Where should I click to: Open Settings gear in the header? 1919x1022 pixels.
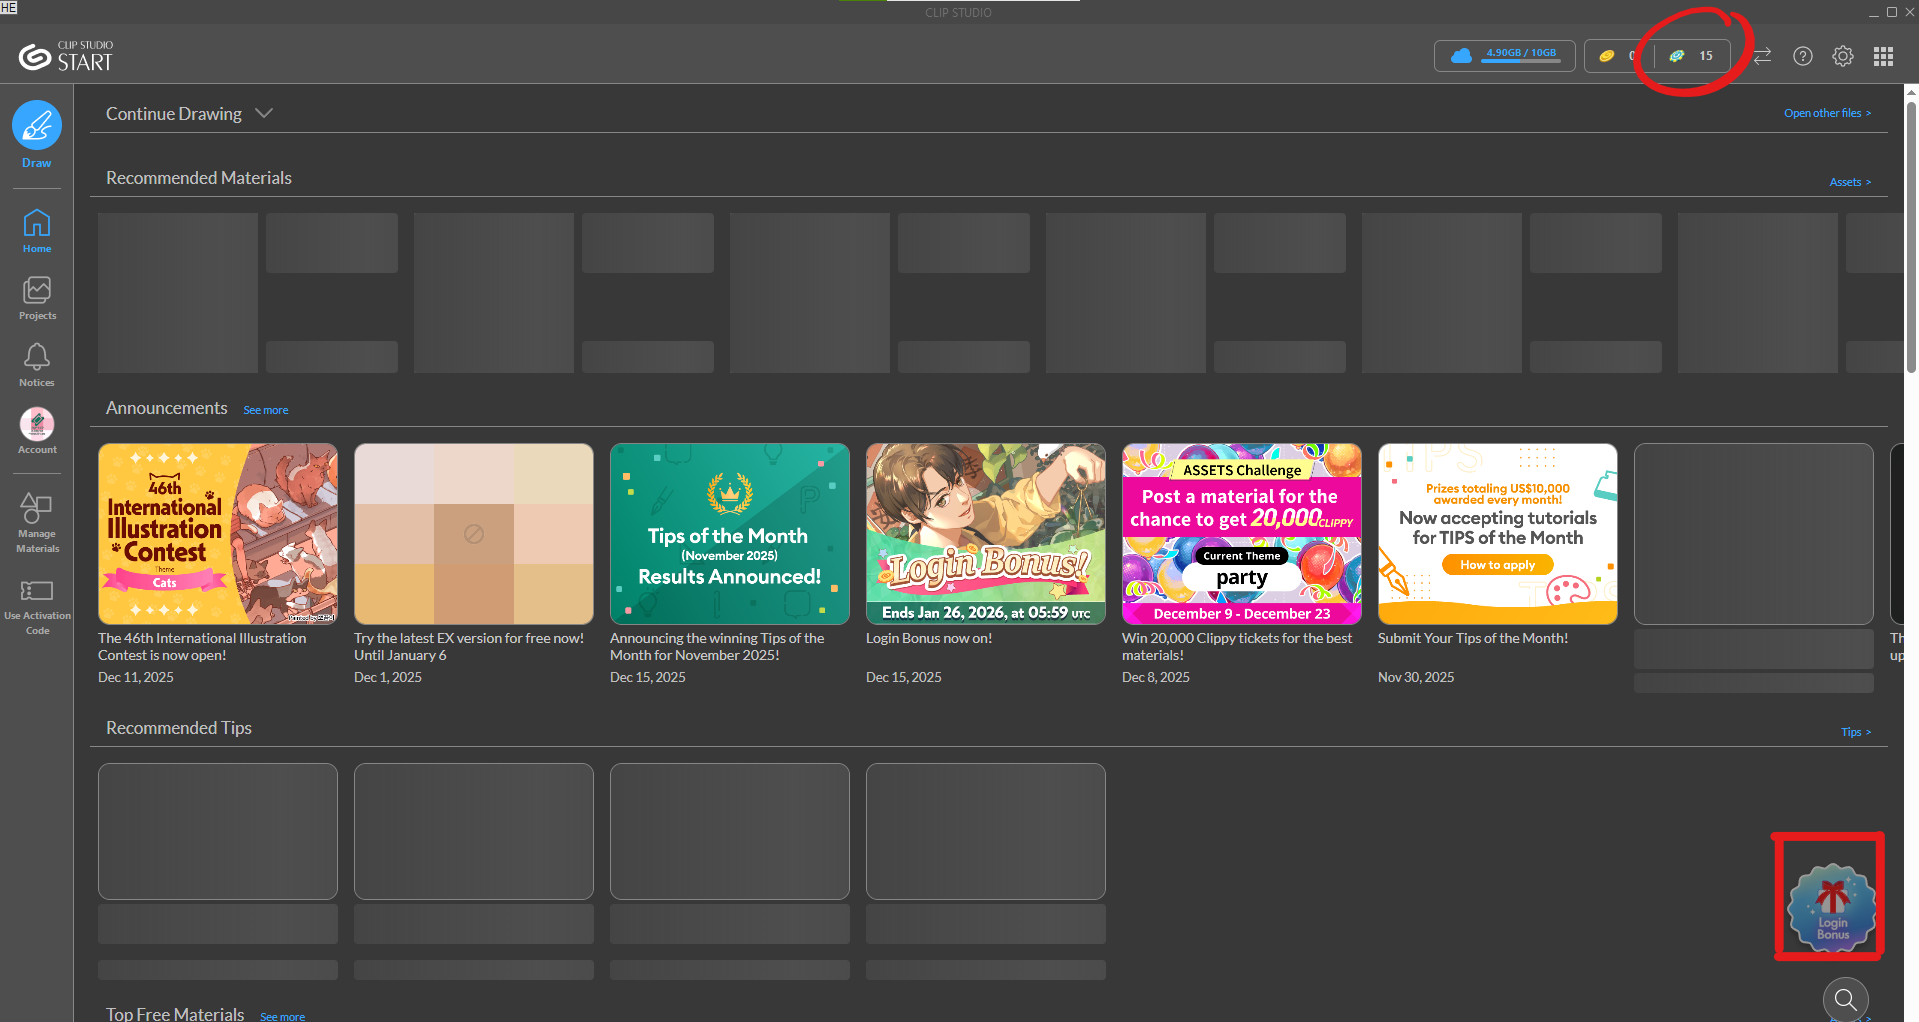coord(1843,56)
